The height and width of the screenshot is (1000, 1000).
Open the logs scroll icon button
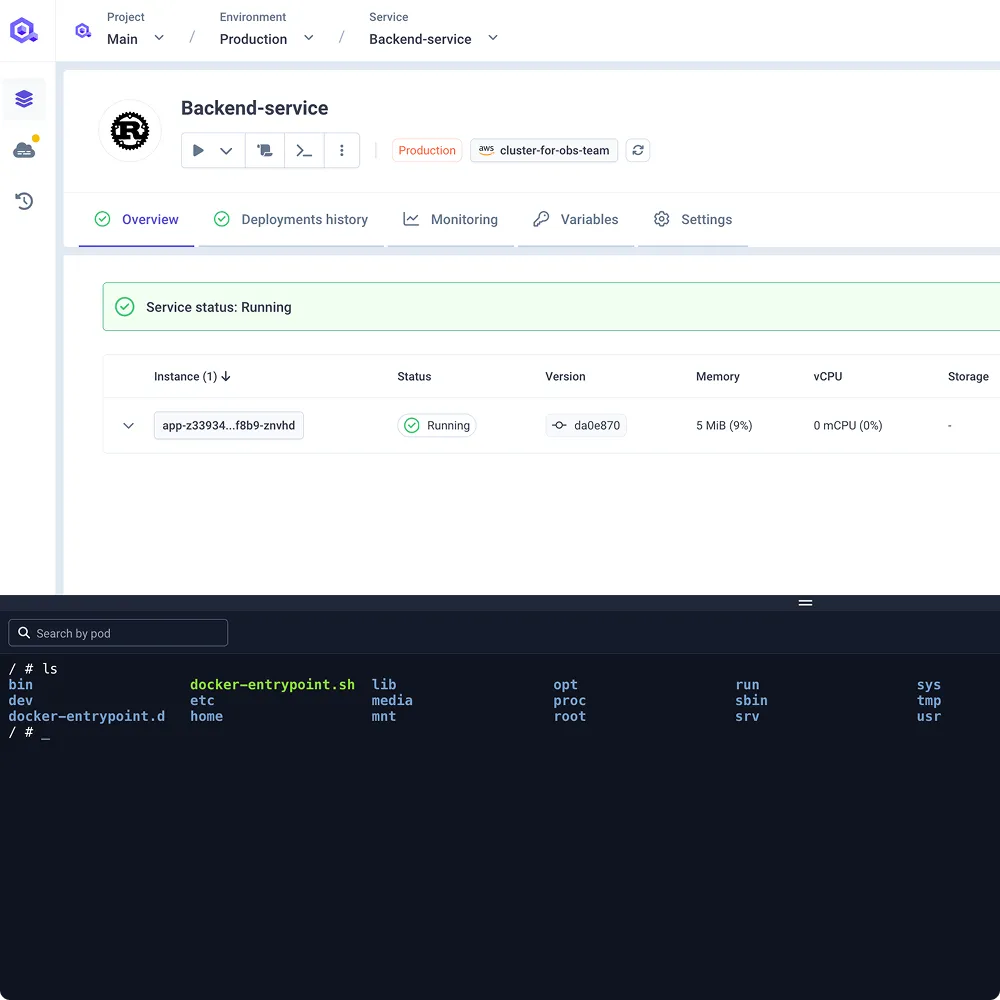(x=265, y=151)
